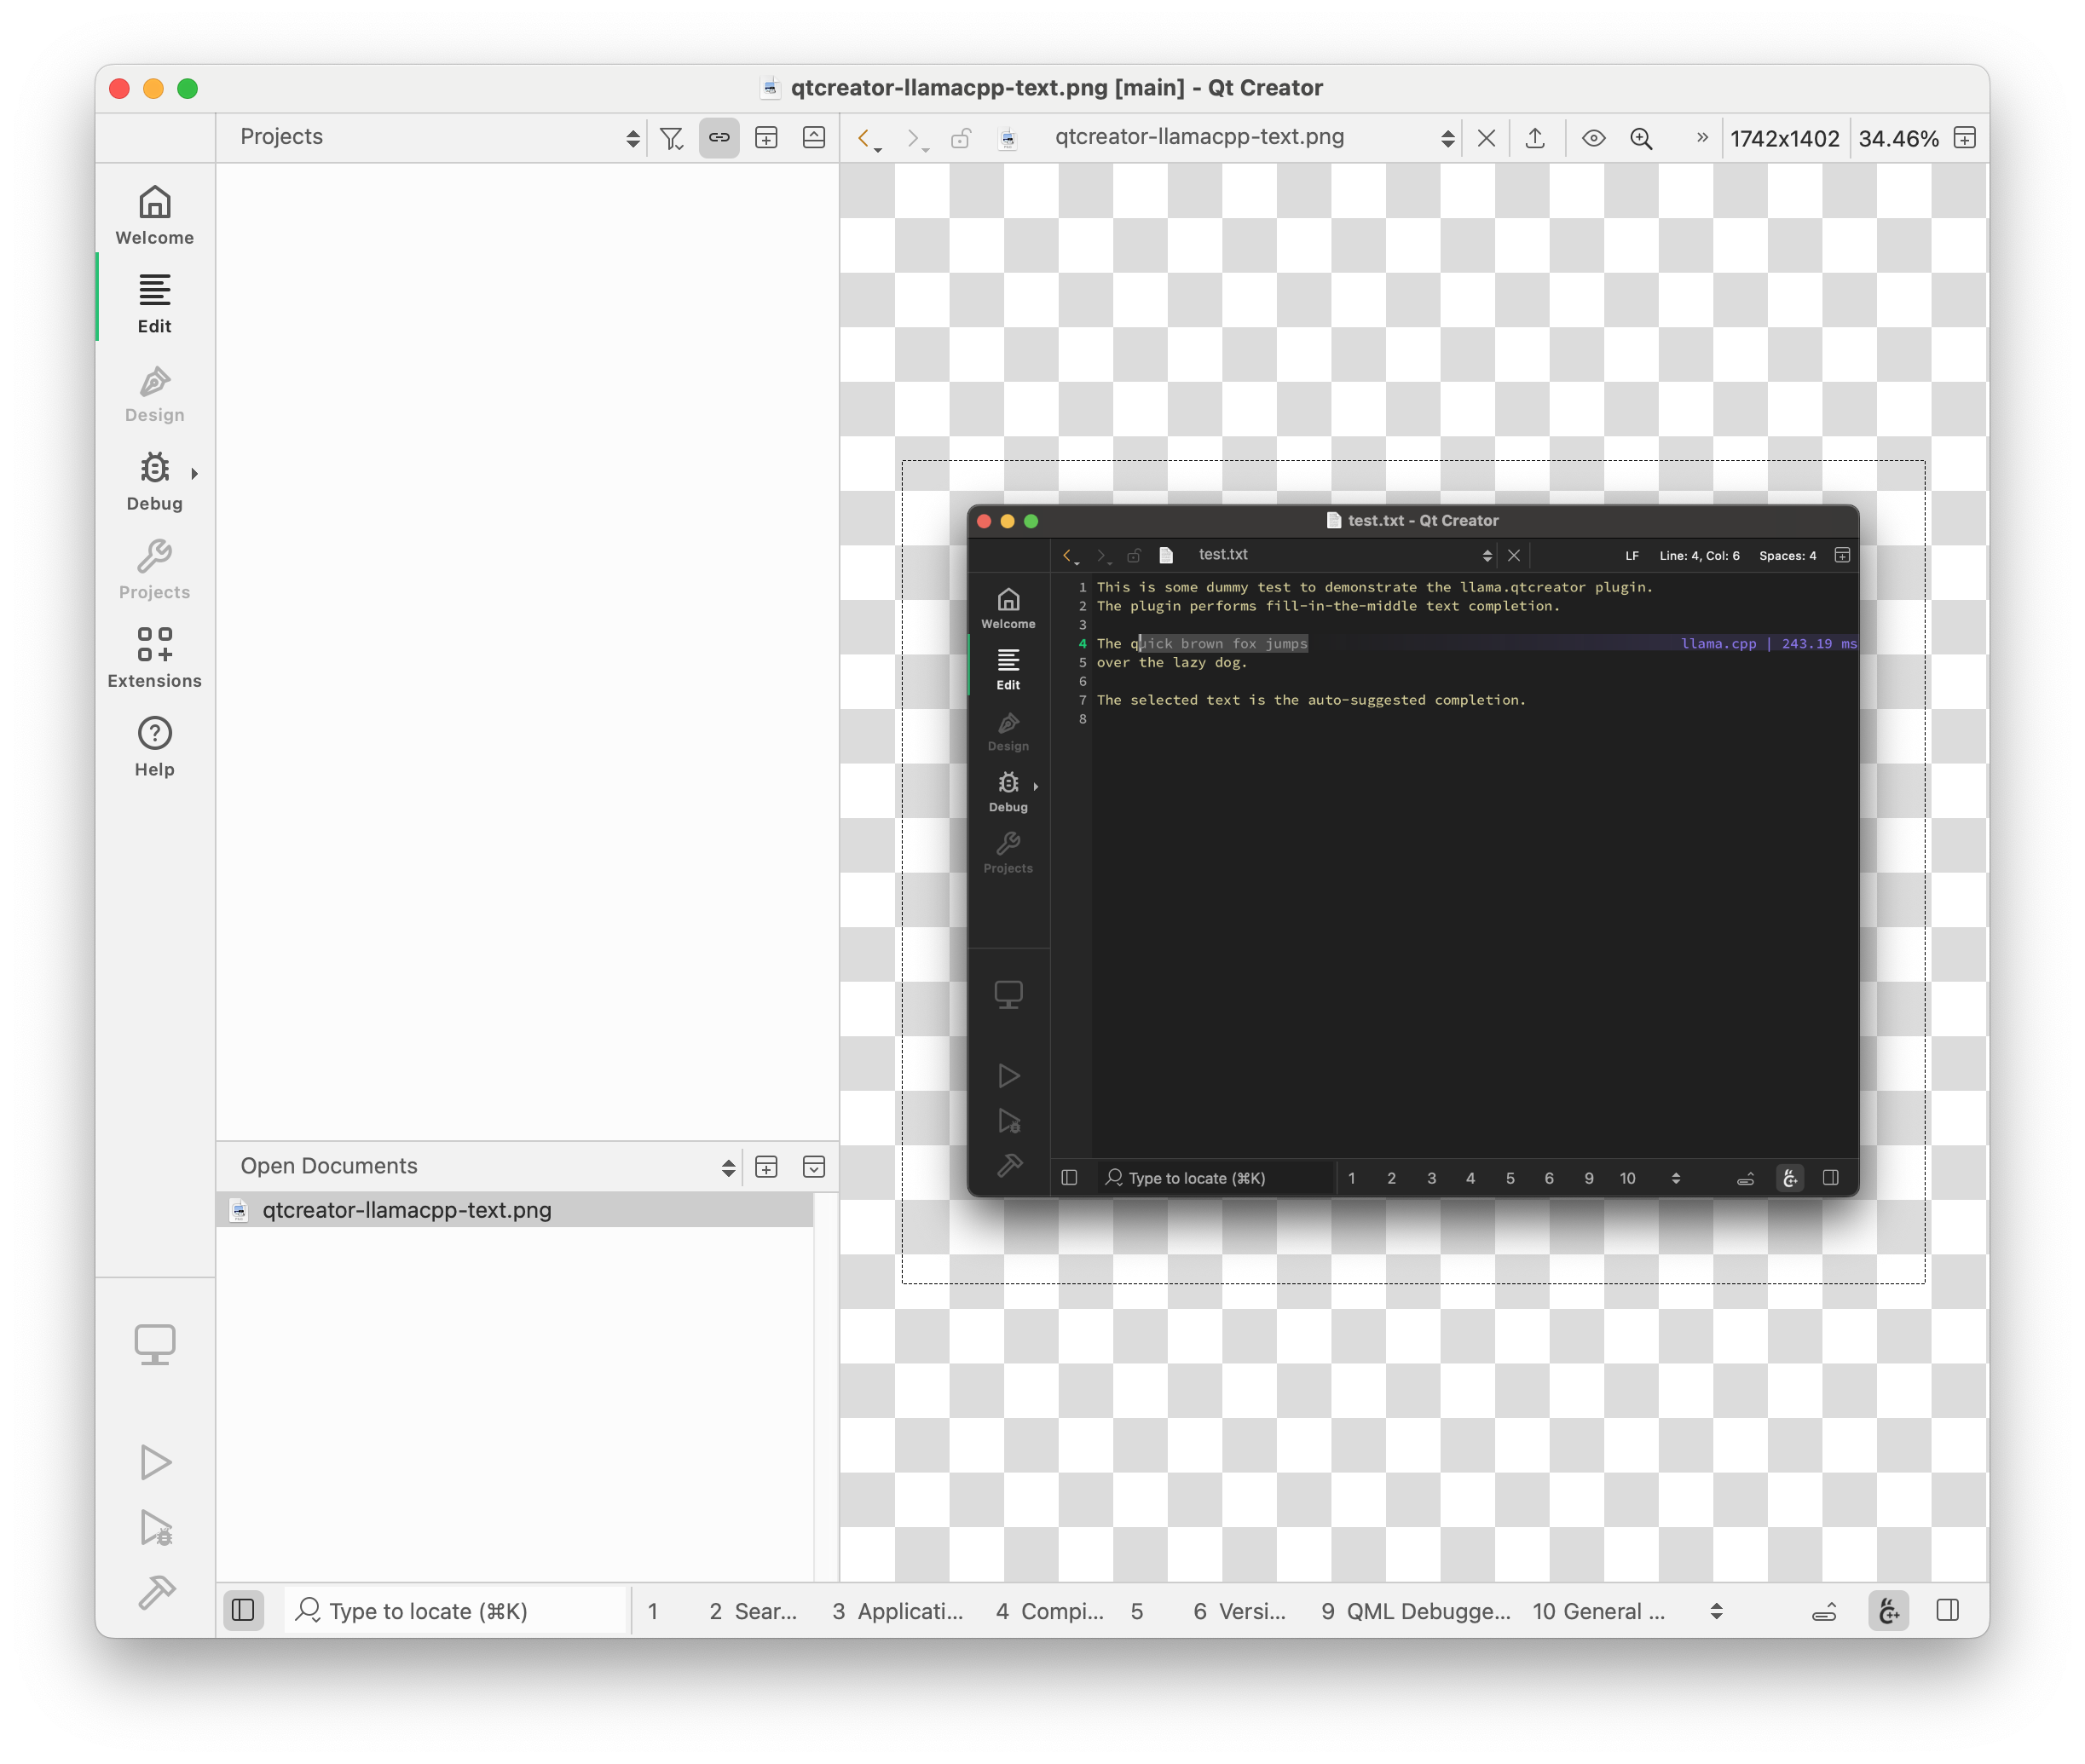Open the Welcome mode

click(x=154, y=215)
